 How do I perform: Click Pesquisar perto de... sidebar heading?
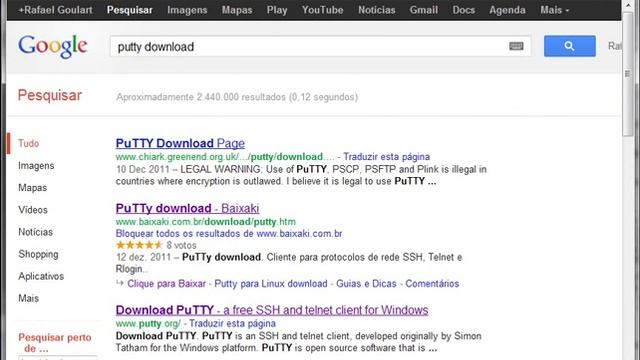(55, 343)
